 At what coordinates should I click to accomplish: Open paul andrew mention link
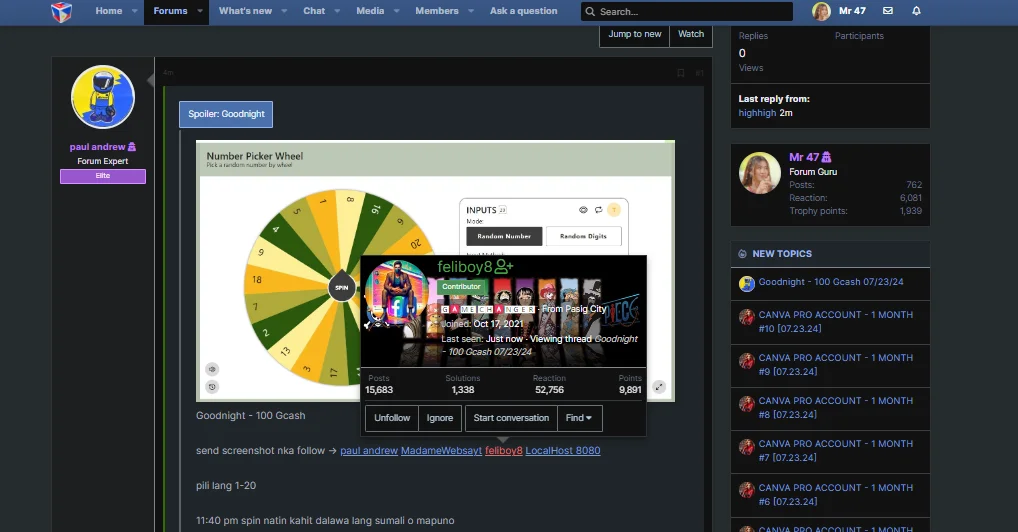(x=369, y=451)
